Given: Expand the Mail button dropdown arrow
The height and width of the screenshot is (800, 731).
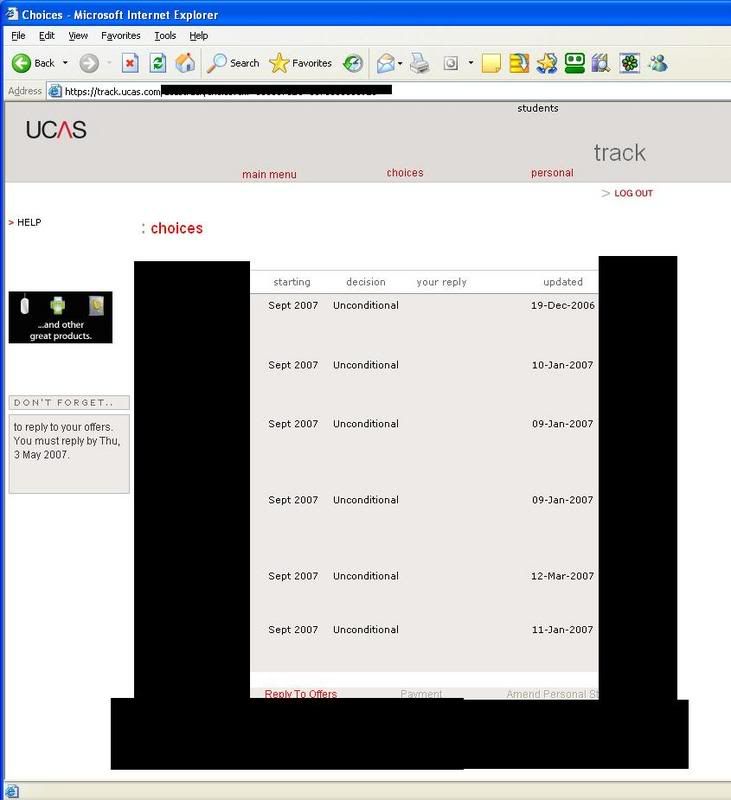Looking at the screenshot, I should 400,63.
